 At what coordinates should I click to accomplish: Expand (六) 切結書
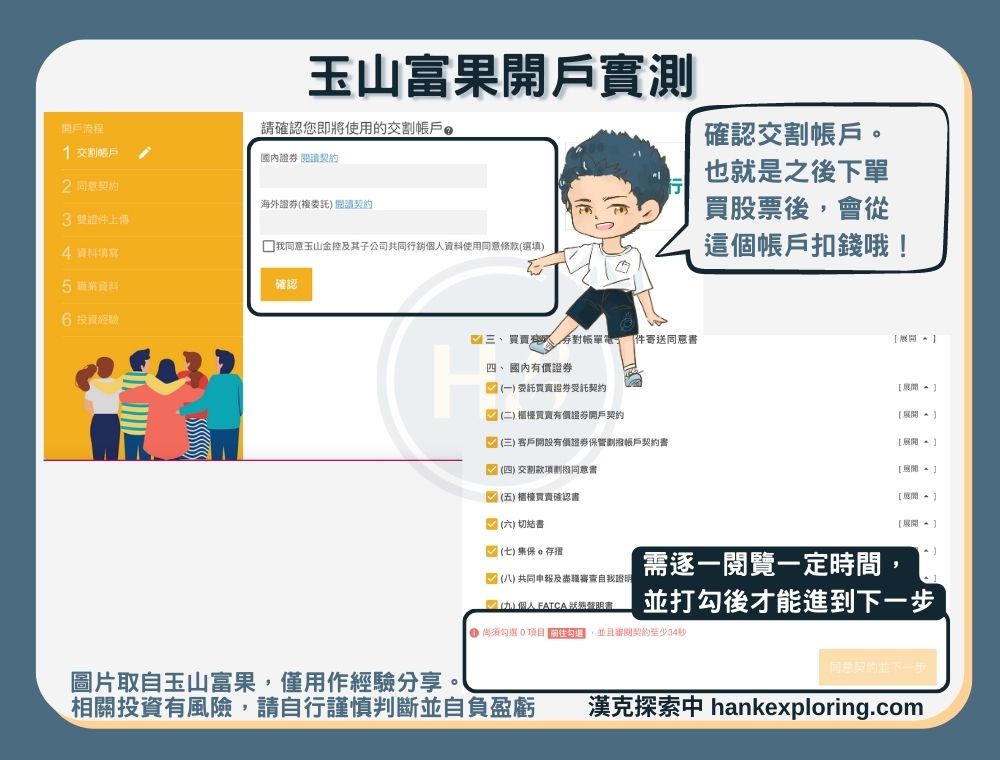click(916, 523)
